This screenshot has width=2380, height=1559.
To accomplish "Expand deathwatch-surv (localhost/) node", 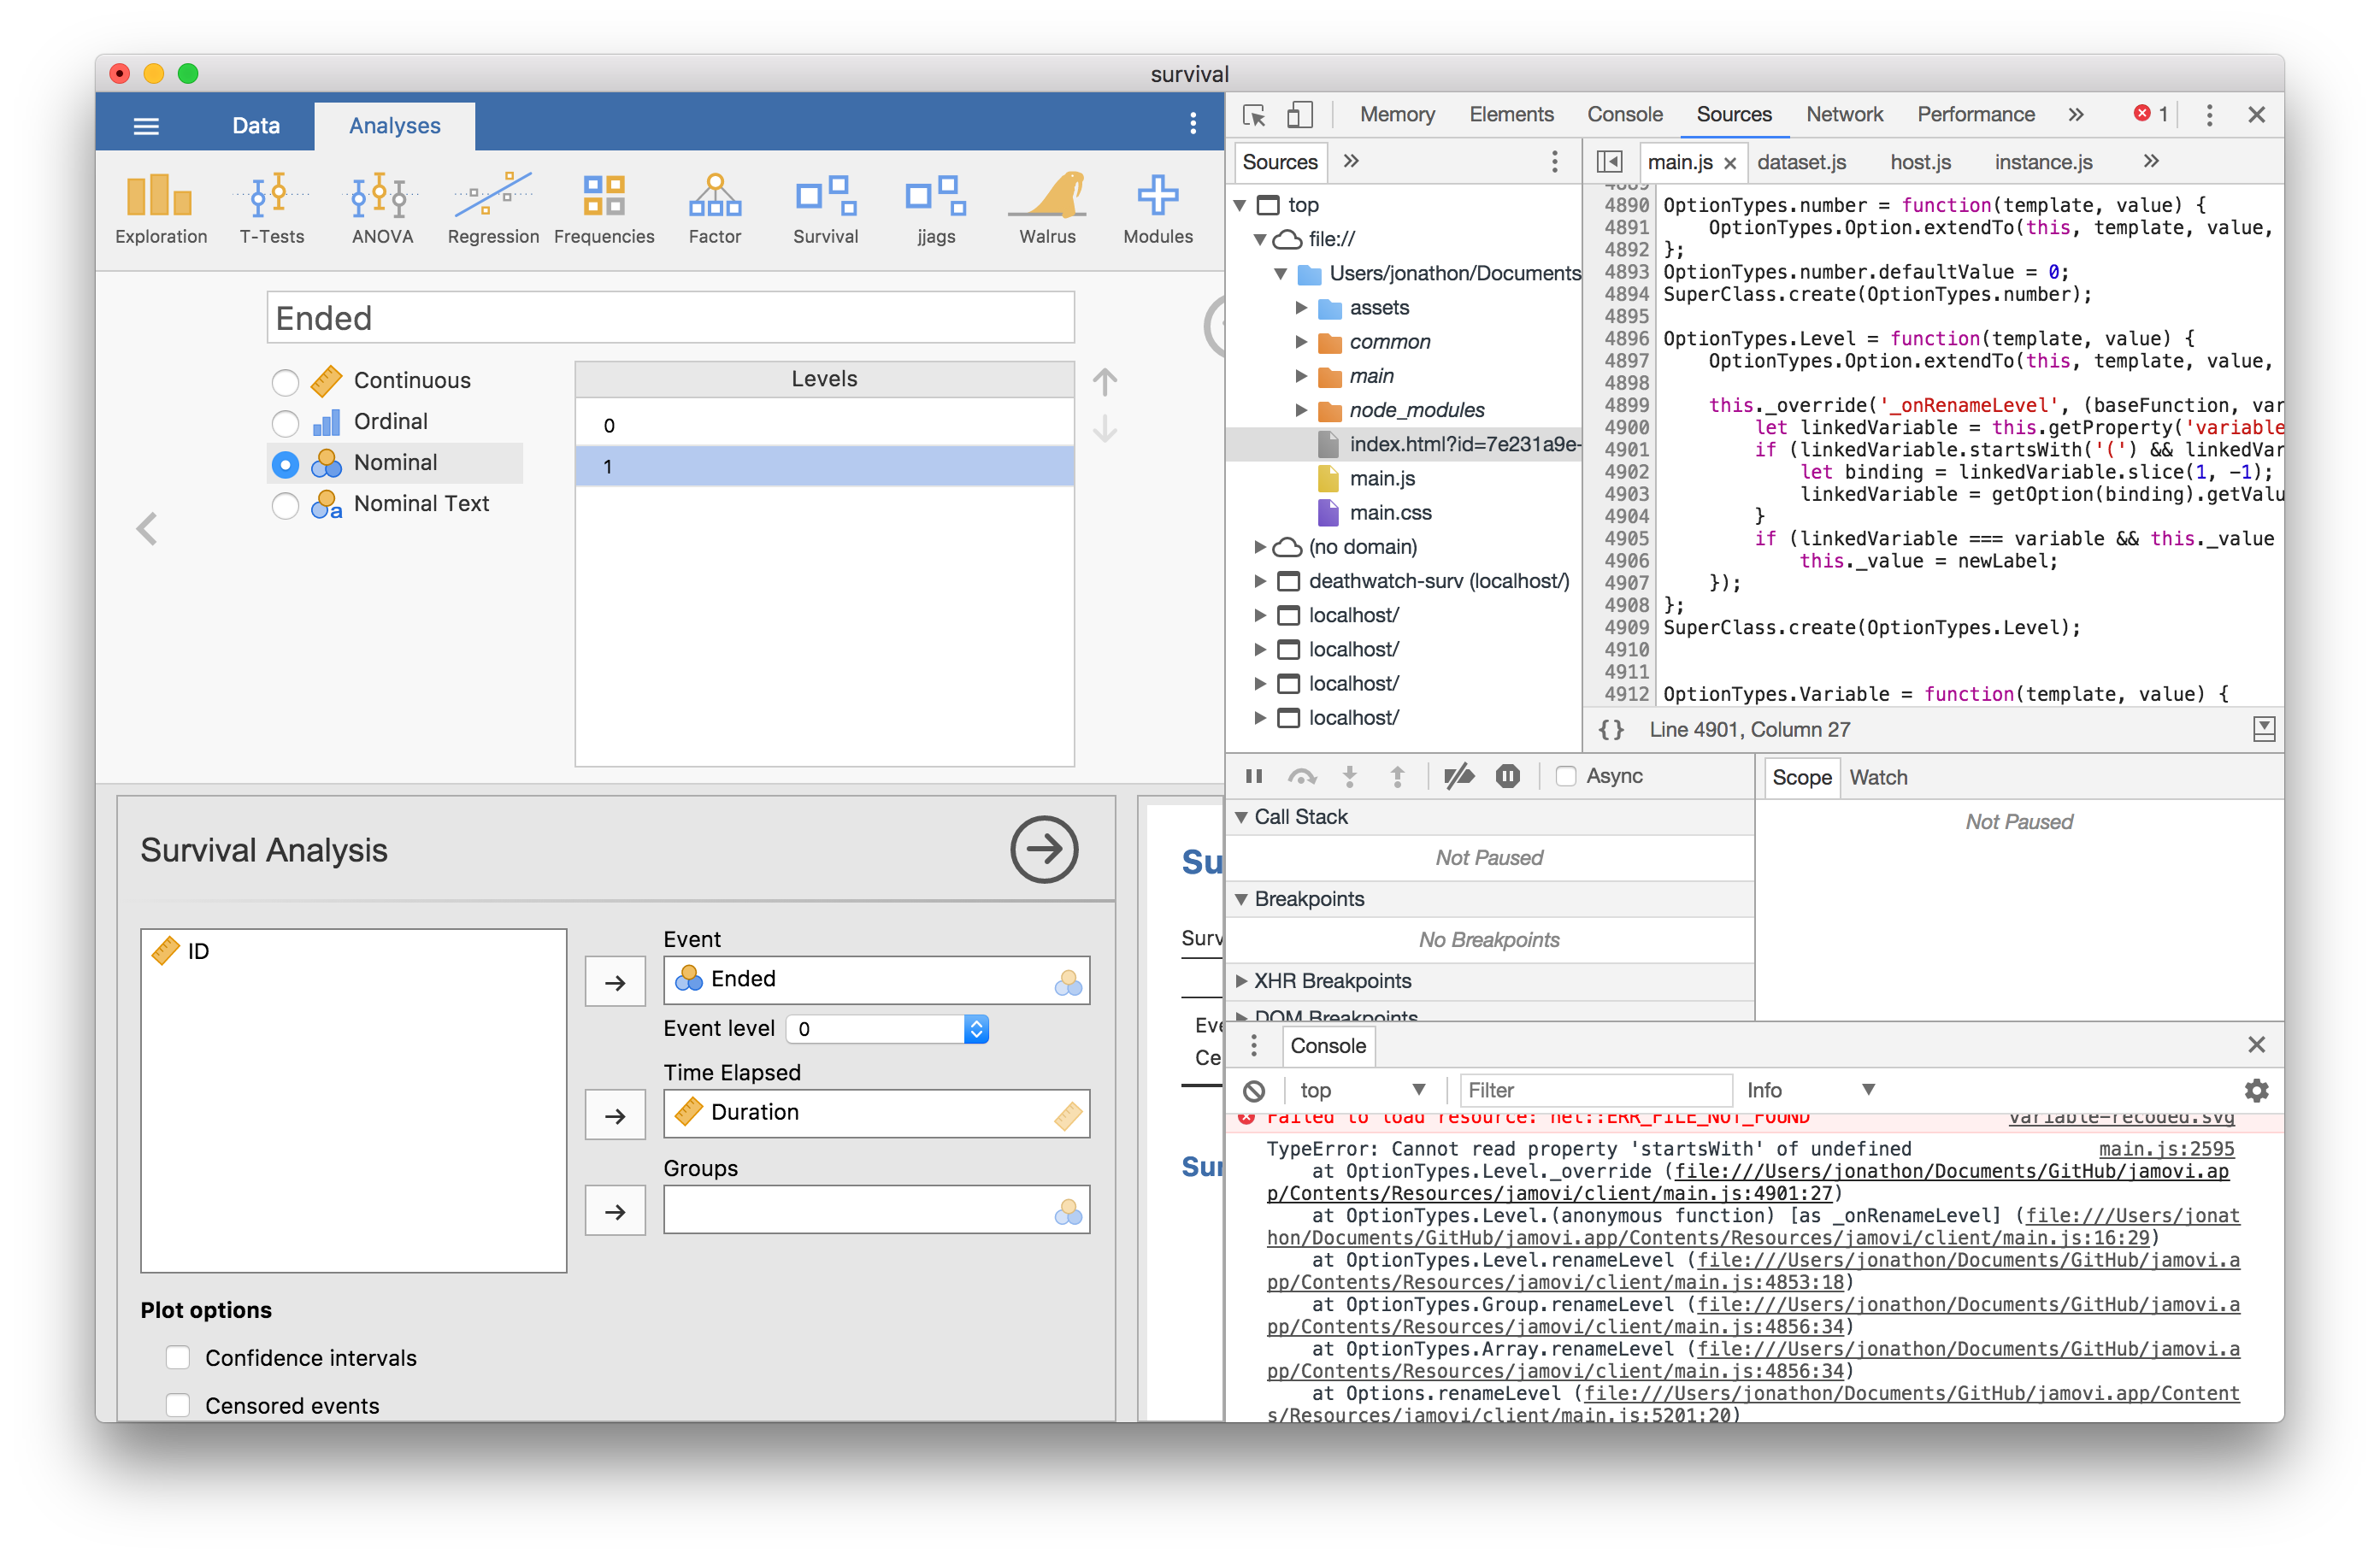I will click(1260, 581).
